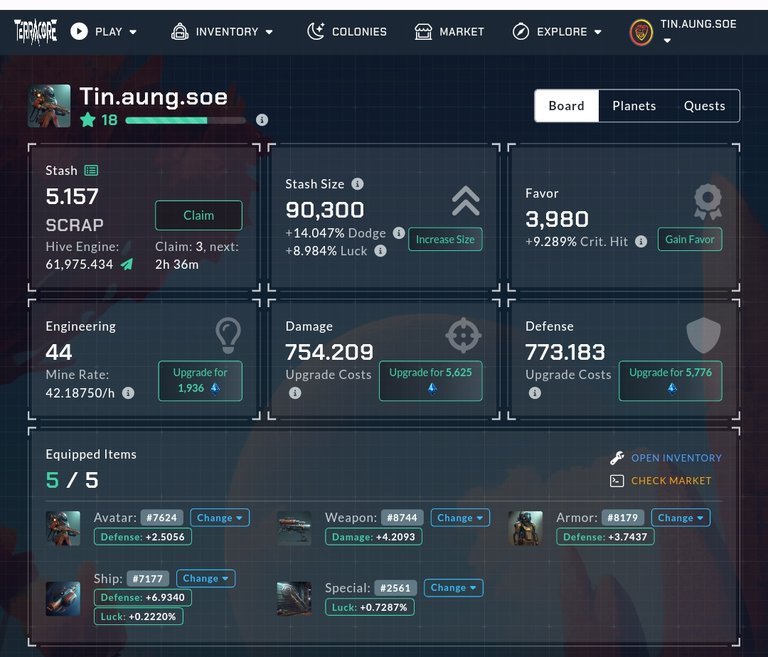The width and height of the screenshot is (768, 657).
Task: Open the Market menu item
Action: 449,32
